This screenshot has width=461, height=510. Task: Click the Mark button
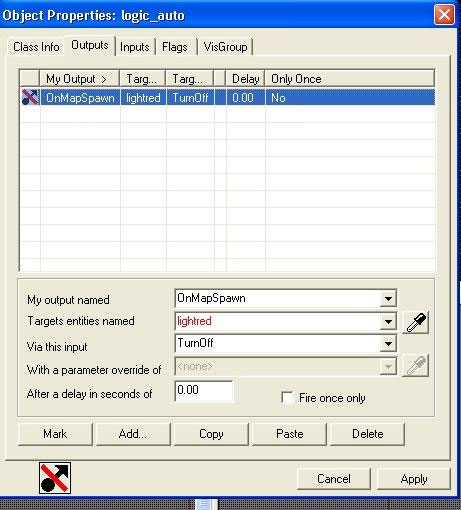(55, 434)
